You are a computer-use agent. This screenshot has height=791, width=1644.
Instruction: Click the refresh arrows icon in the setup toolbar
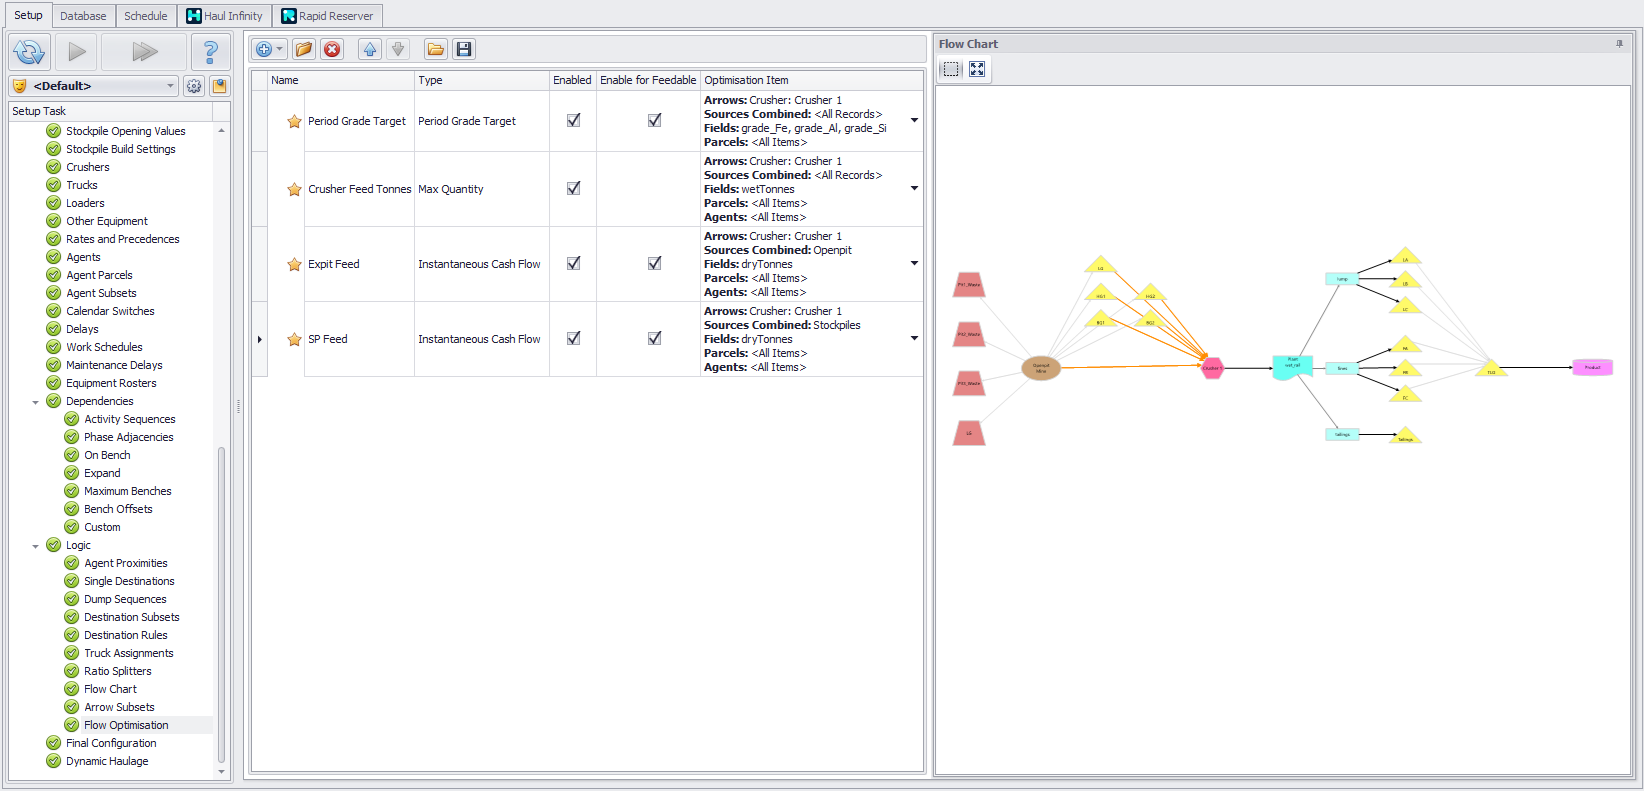coord(30,52)
